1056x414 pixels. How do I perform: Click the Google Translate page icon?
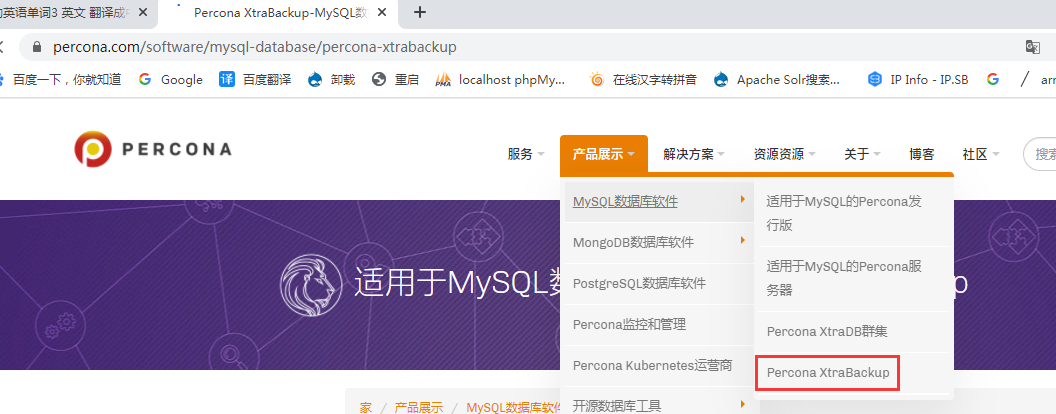(1032, 47)
